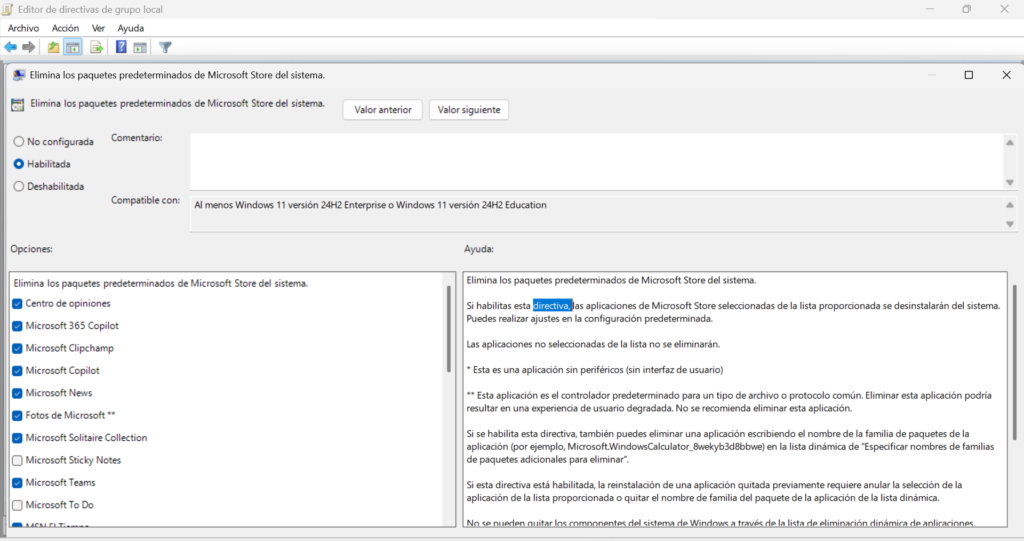
Task: Click the Back arrow in the toolbar
Action: tap(10, 47)
